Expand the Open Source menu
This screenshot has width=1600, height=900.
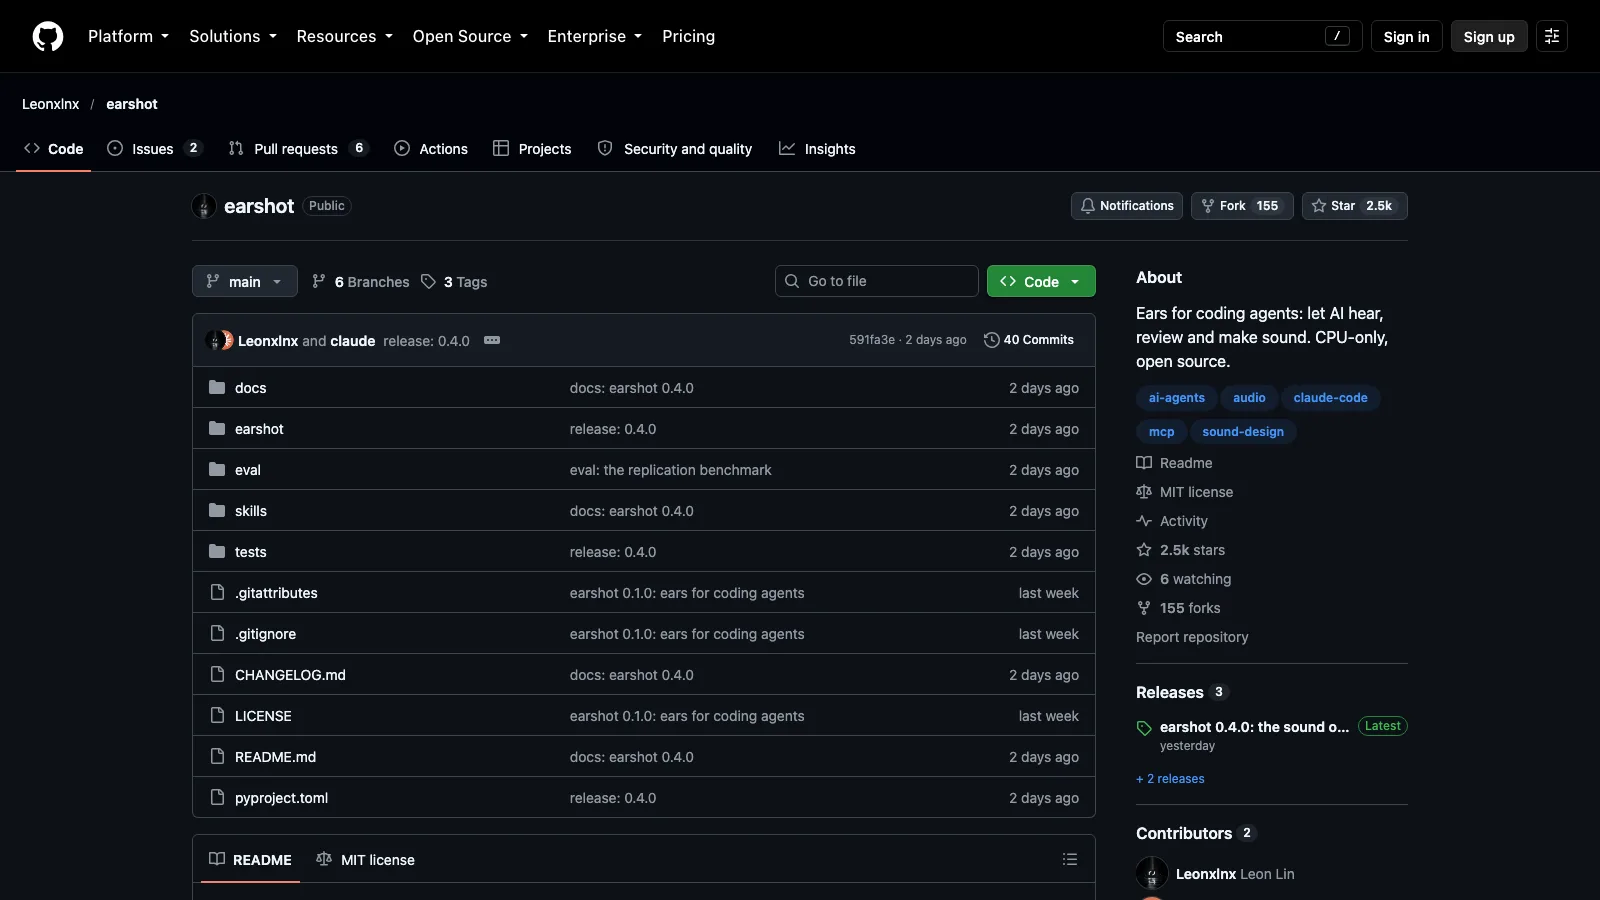470,36
